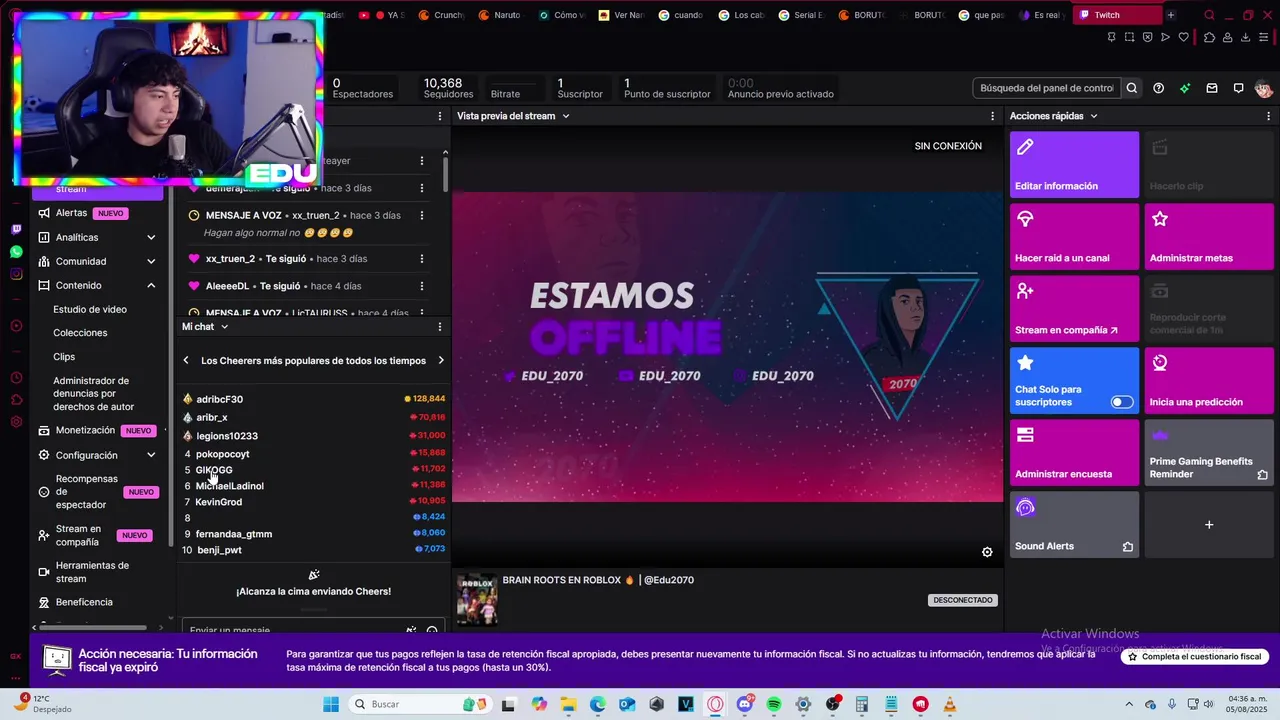The image size is (1280, 720).
Task: Click the dashboard search magnifier icon
Action: (x=1132, y=88)
